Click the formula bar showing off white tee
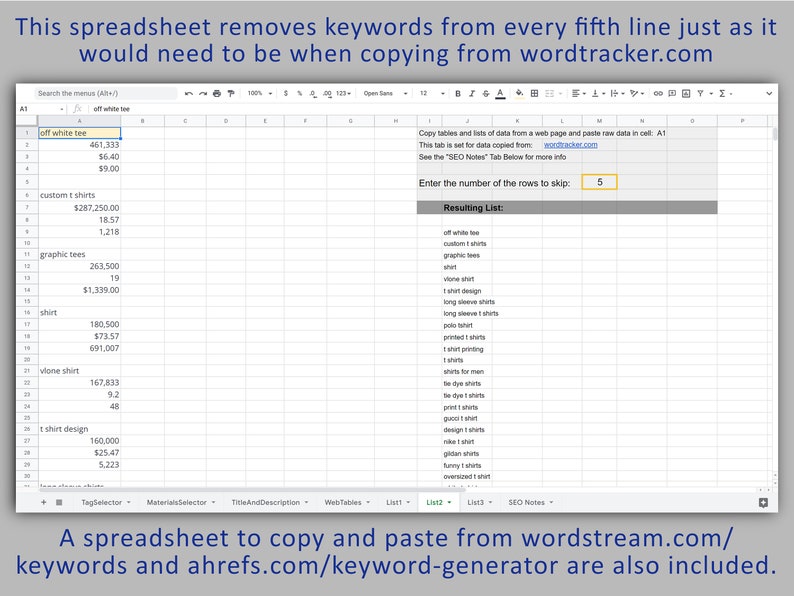The image size is (794, 596). 430,109
